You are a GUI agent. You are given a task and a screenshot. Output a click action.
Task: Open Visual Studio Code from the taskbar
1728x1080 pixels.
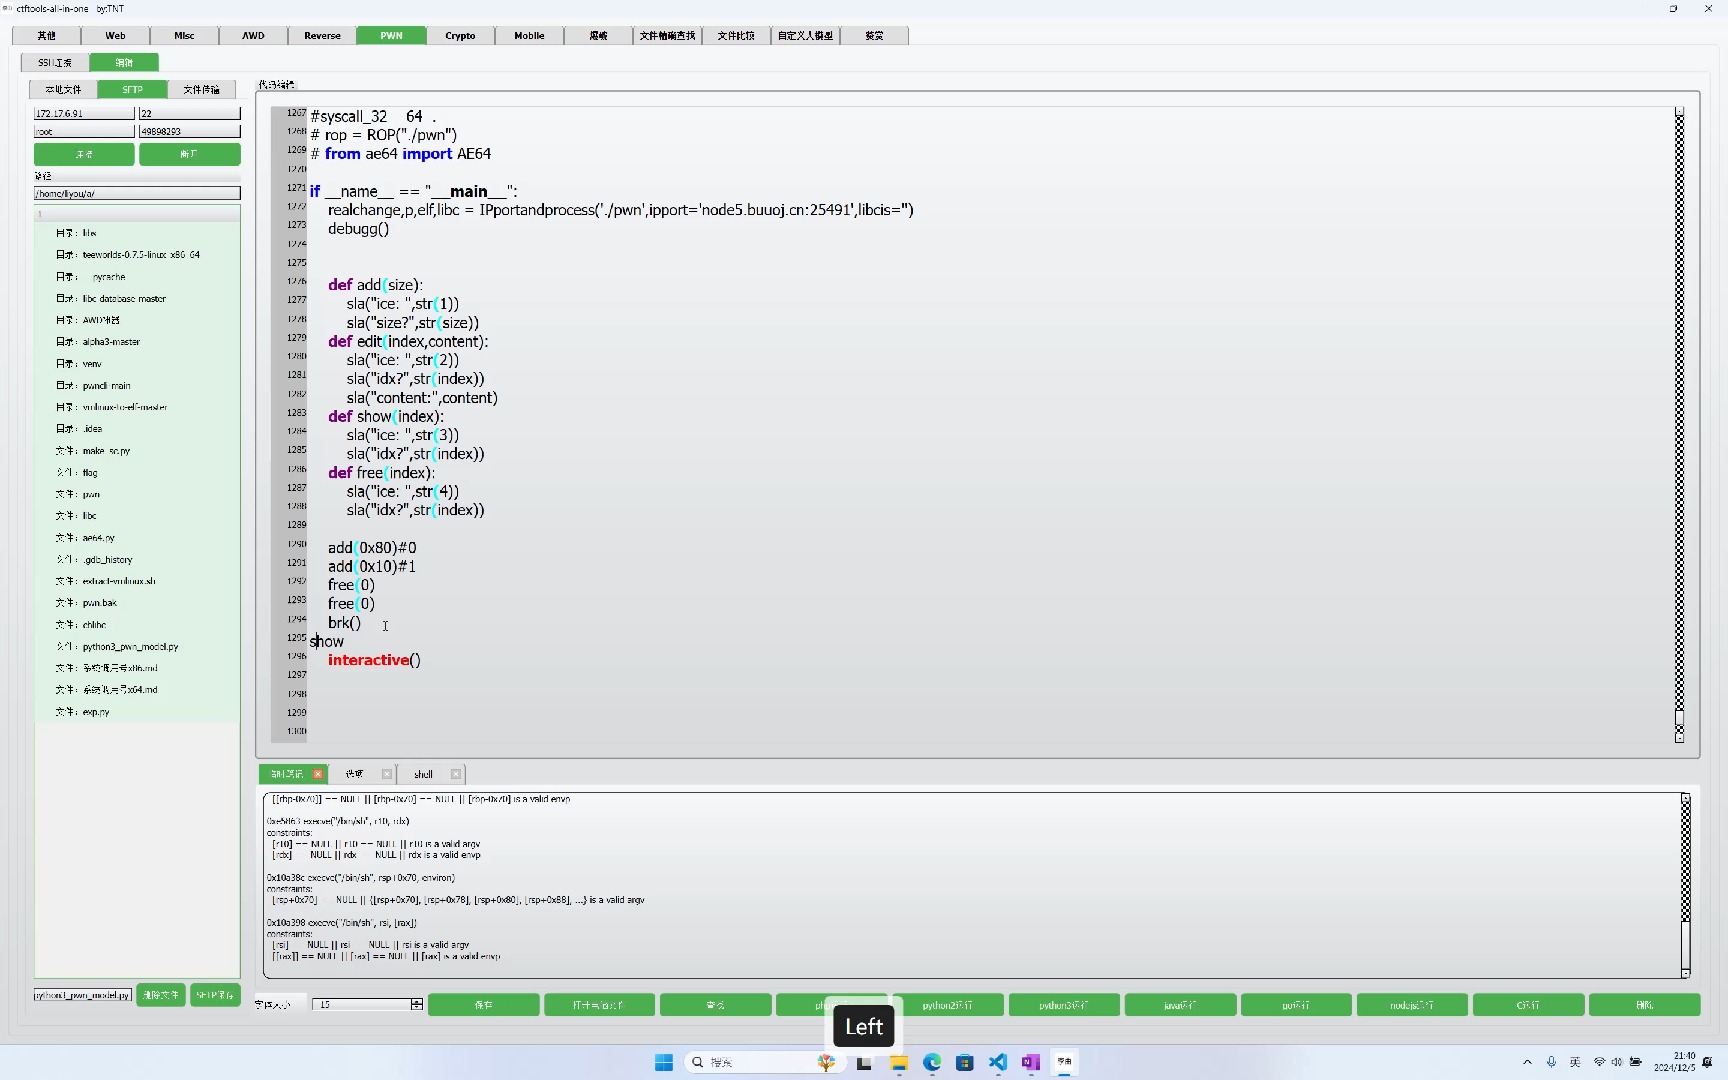click(x=997, y=1062)
